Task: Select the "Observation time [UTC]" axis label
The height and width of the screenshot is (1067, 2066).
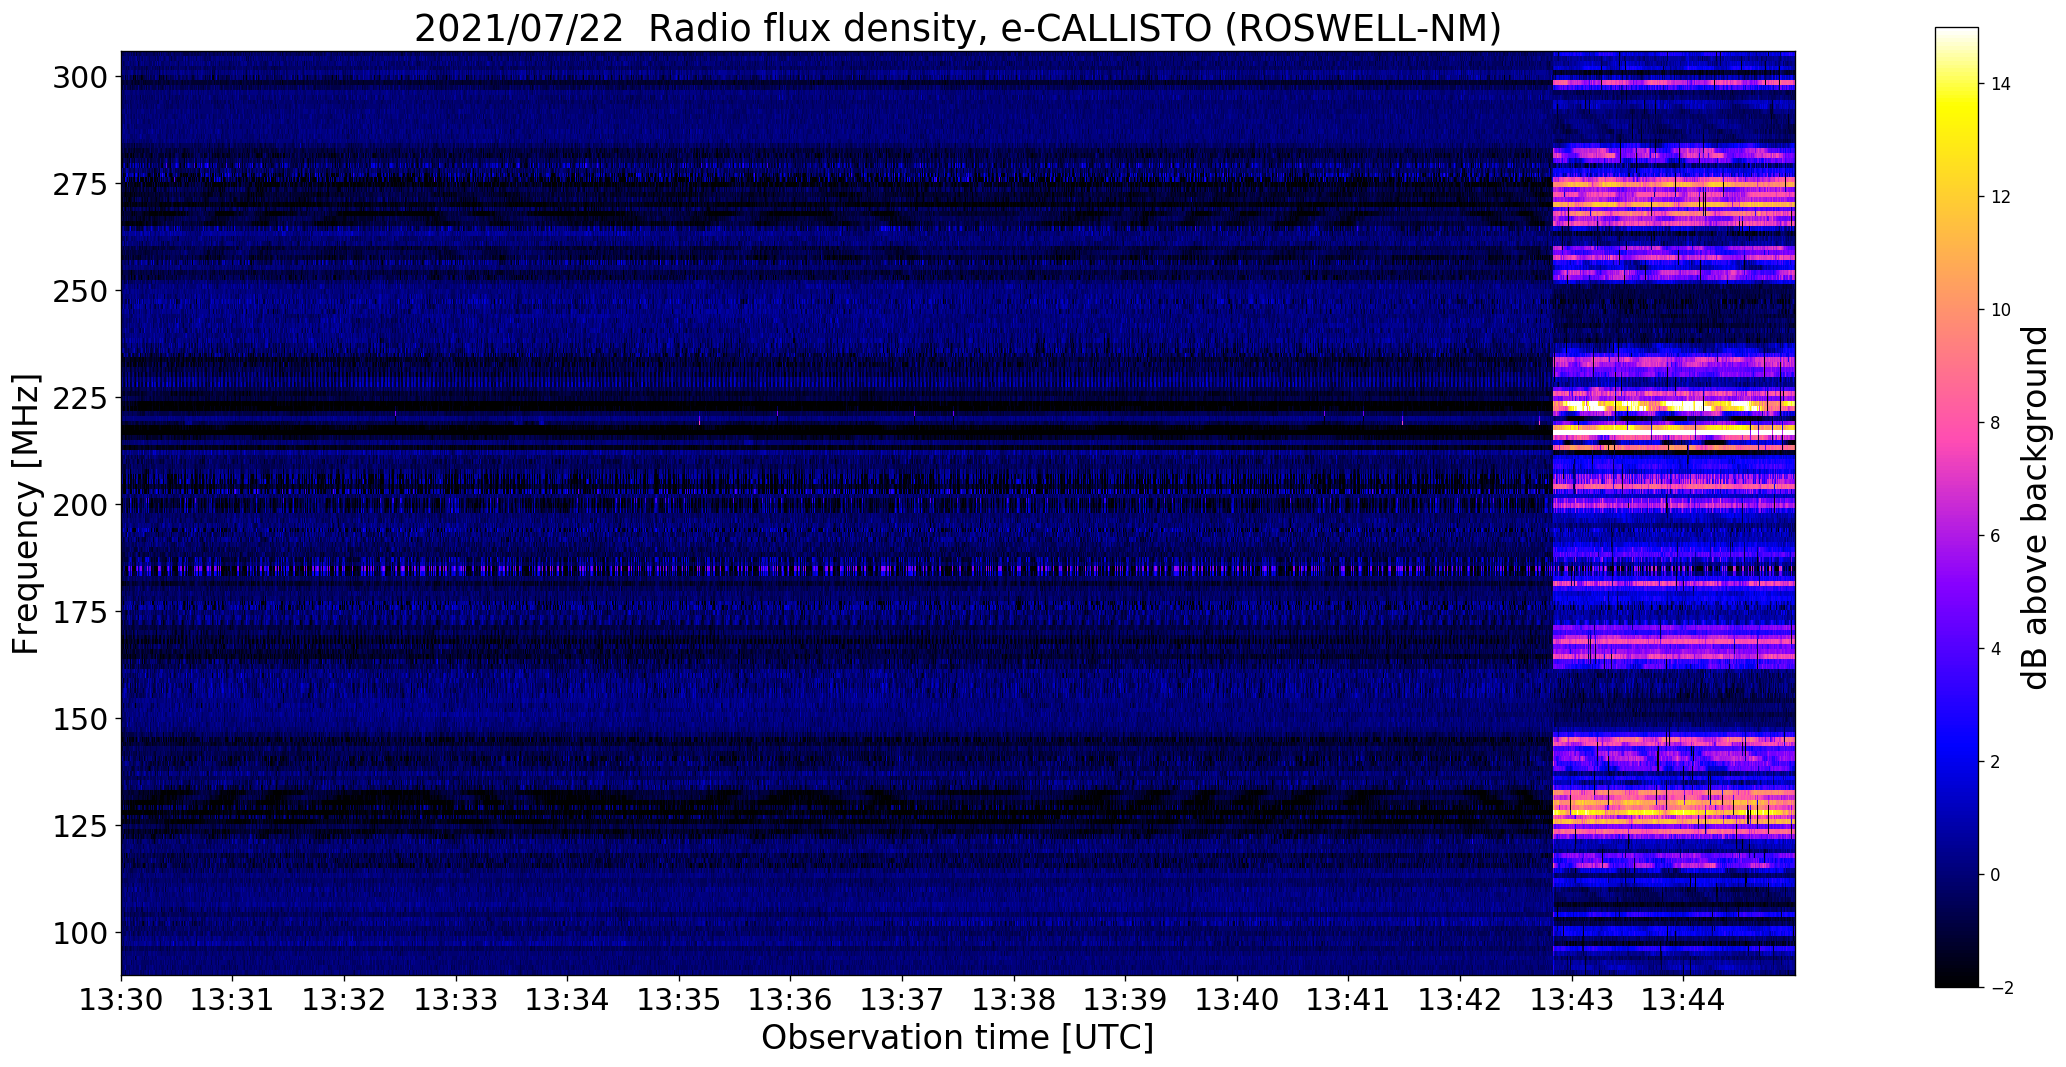Action: click(957, 1038)
